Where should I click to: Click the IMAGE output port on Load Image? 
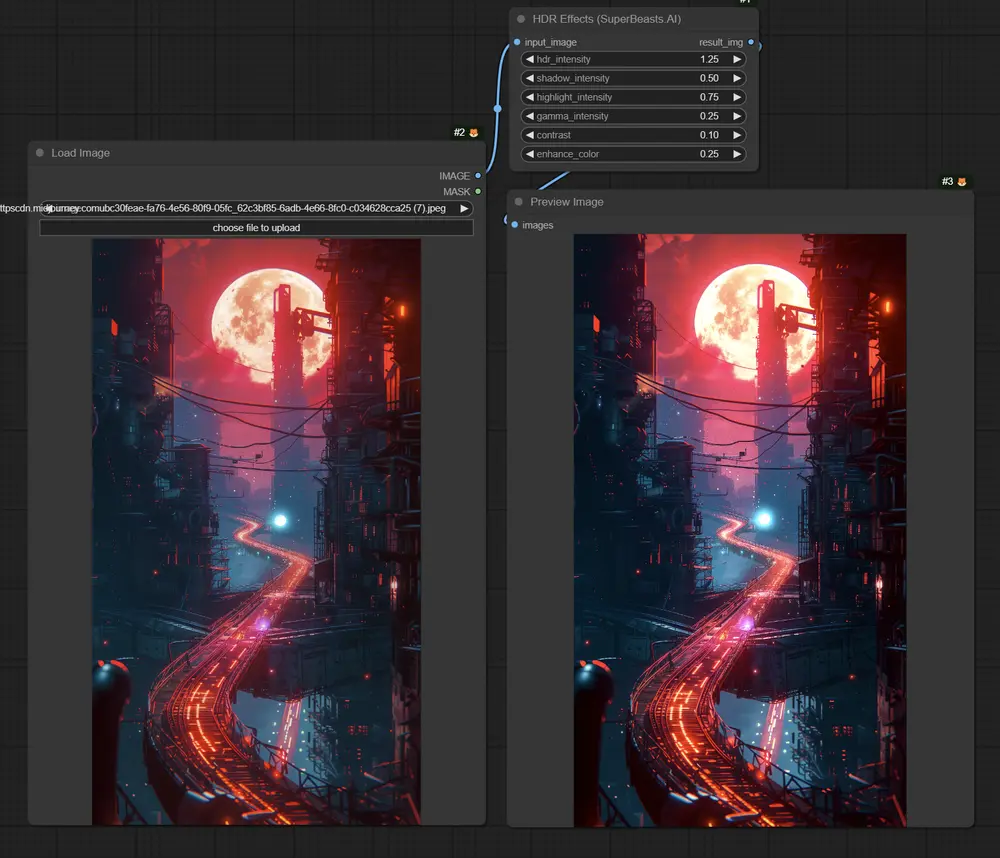478,176
